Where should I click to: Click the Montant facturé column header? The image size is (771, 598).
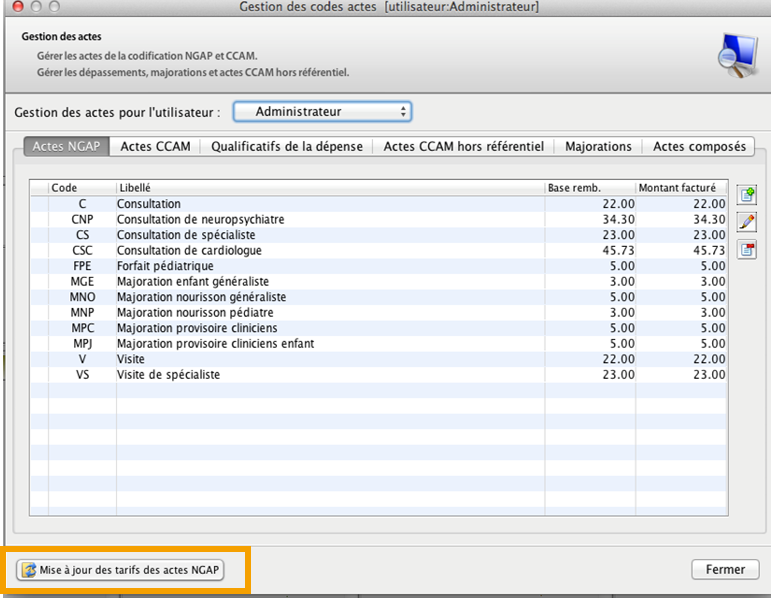tap(682, 188)
